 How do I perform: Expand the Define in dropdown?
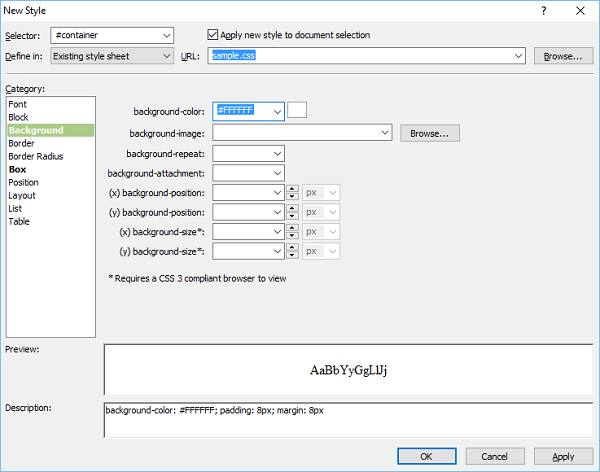(x=166, y=56)
